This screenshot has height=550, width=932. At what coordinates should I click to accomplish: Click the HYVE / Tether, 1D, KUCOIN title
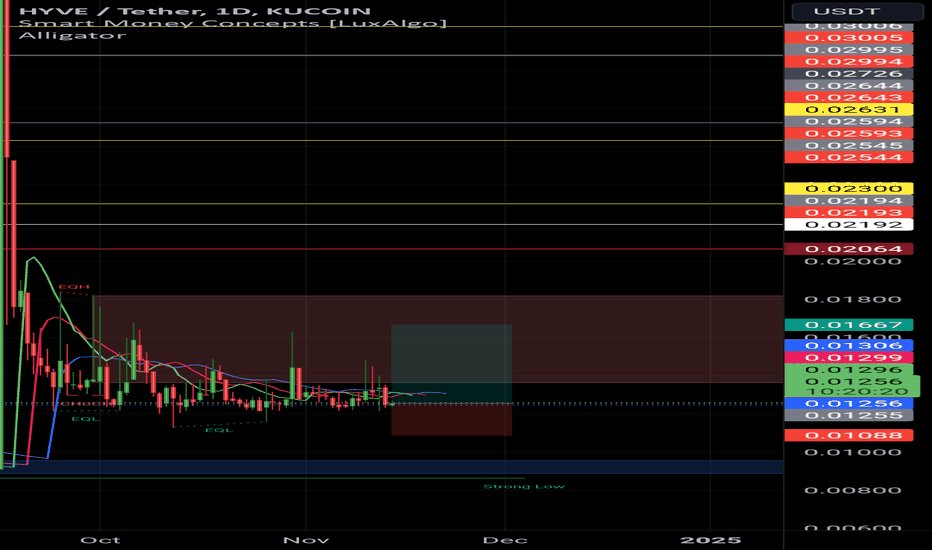click(194, 11)
